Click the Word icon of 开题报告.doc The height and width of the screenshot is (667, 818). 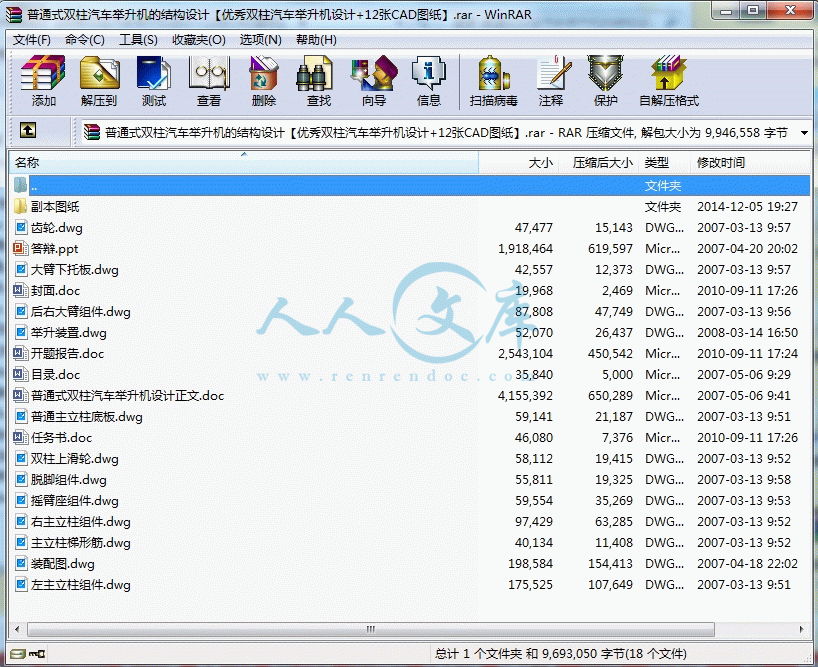click(x=20, y=354)
